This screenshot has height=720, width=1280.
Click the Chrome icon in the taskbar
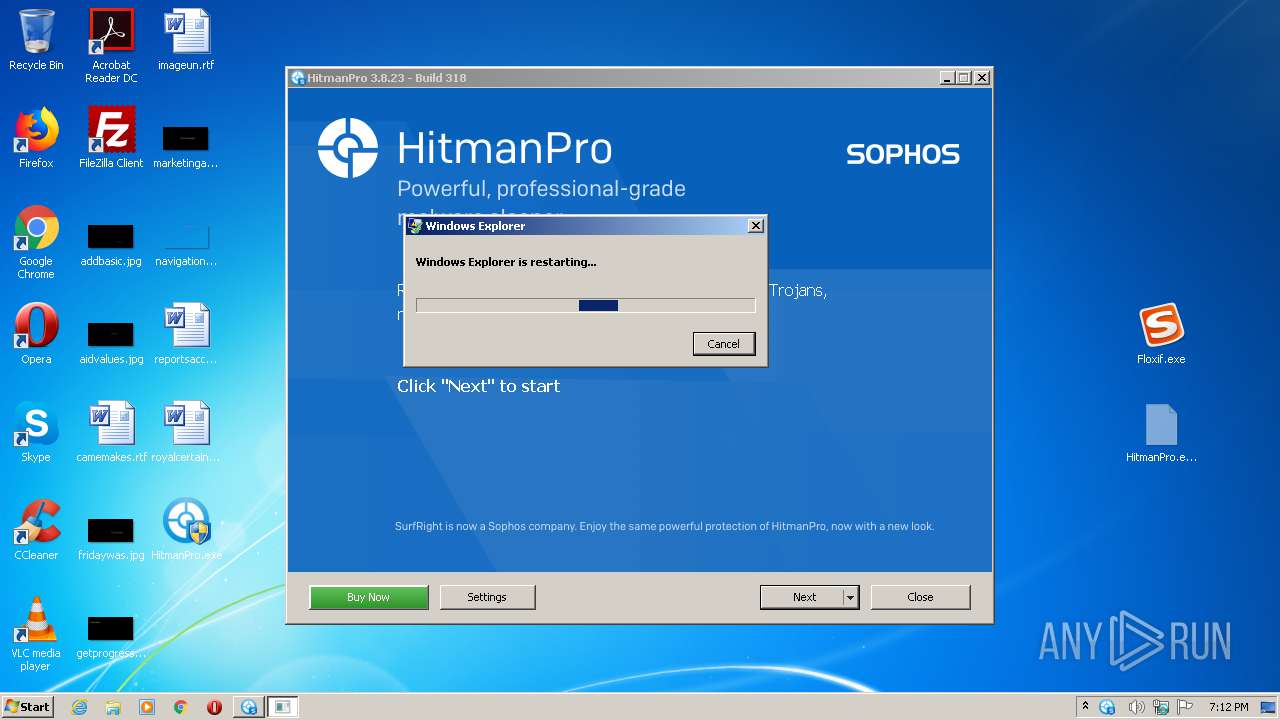(181, 707)
